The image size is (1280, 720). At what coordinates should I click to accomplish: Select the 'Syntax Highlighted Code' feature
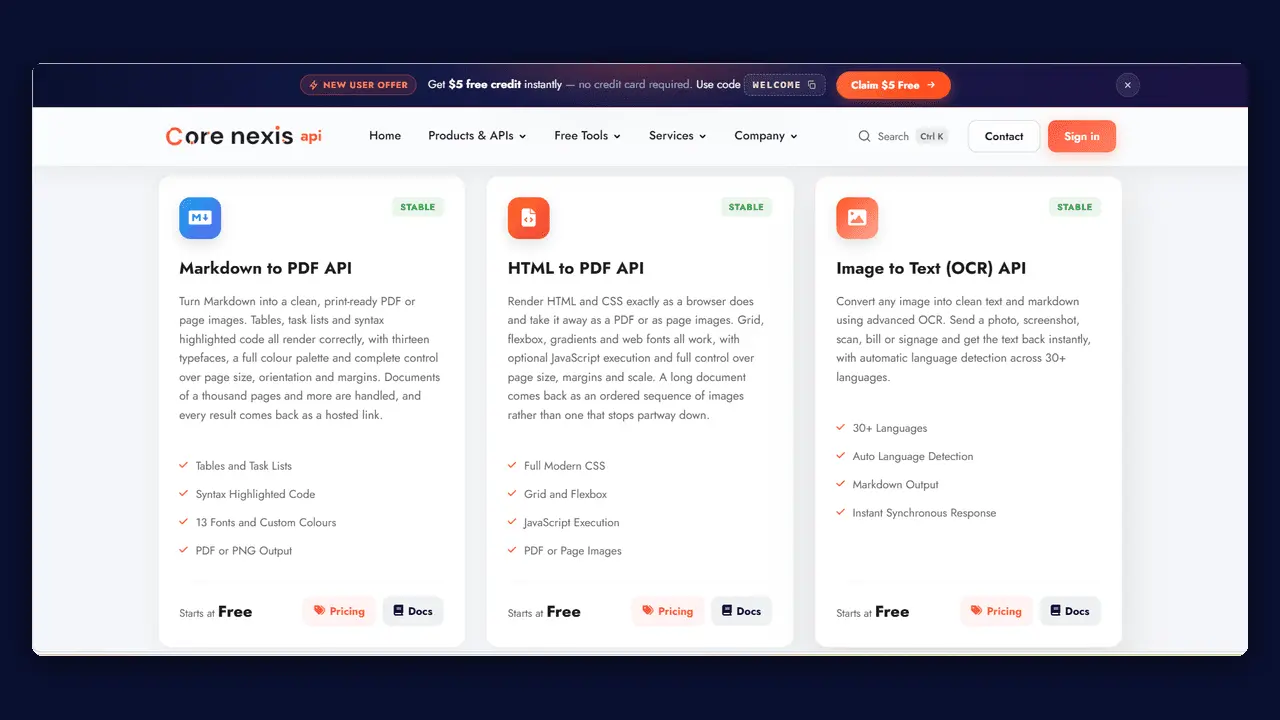(247, 494)
